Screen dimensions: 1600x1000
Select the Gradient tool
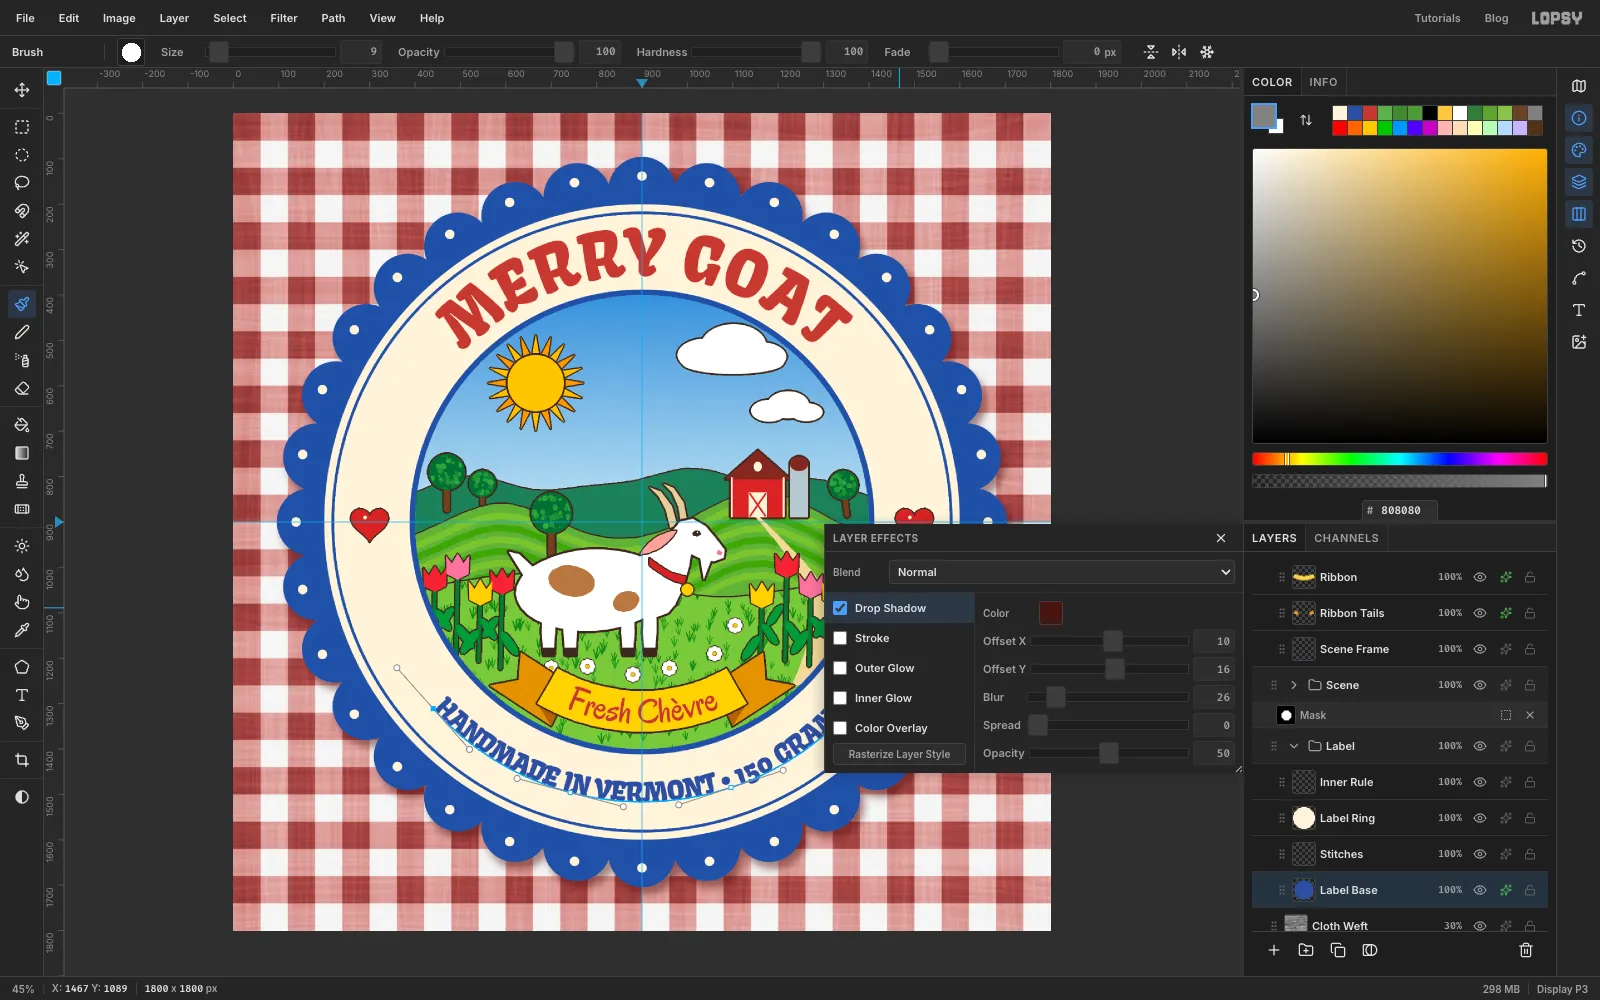point(22,453)
